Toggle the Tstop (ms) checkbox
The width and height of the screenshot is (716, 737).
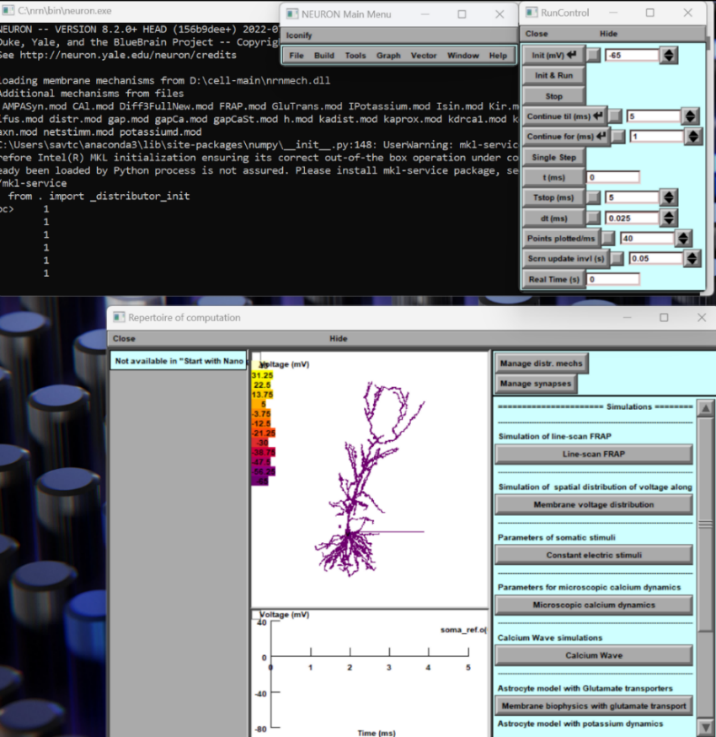pyautogui.click(x=594, y=197)
